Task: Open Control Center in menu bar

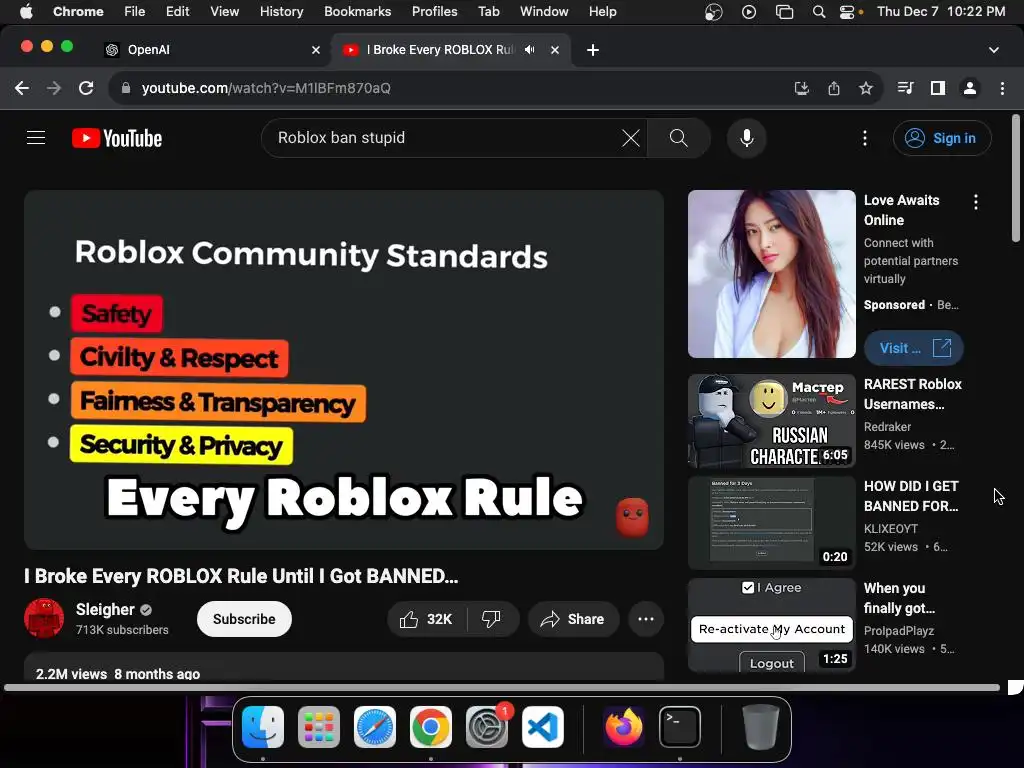Action: tap(846, 12)
